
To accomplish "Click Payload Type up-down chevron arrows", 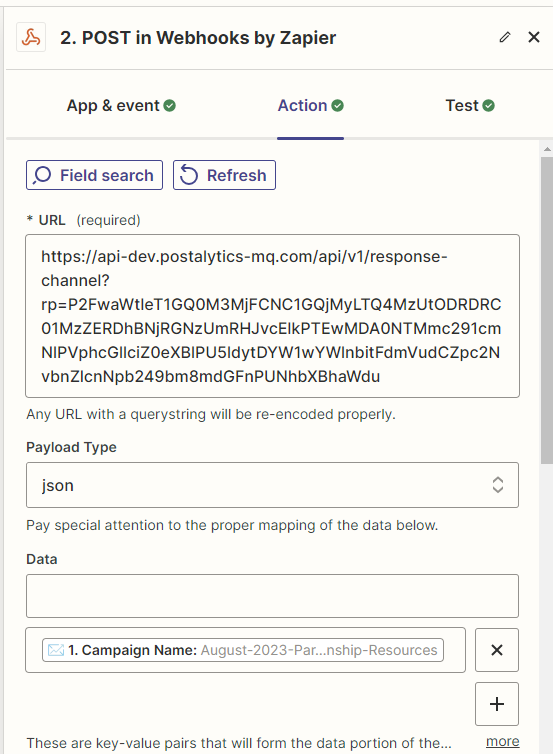I will [498, 485].
